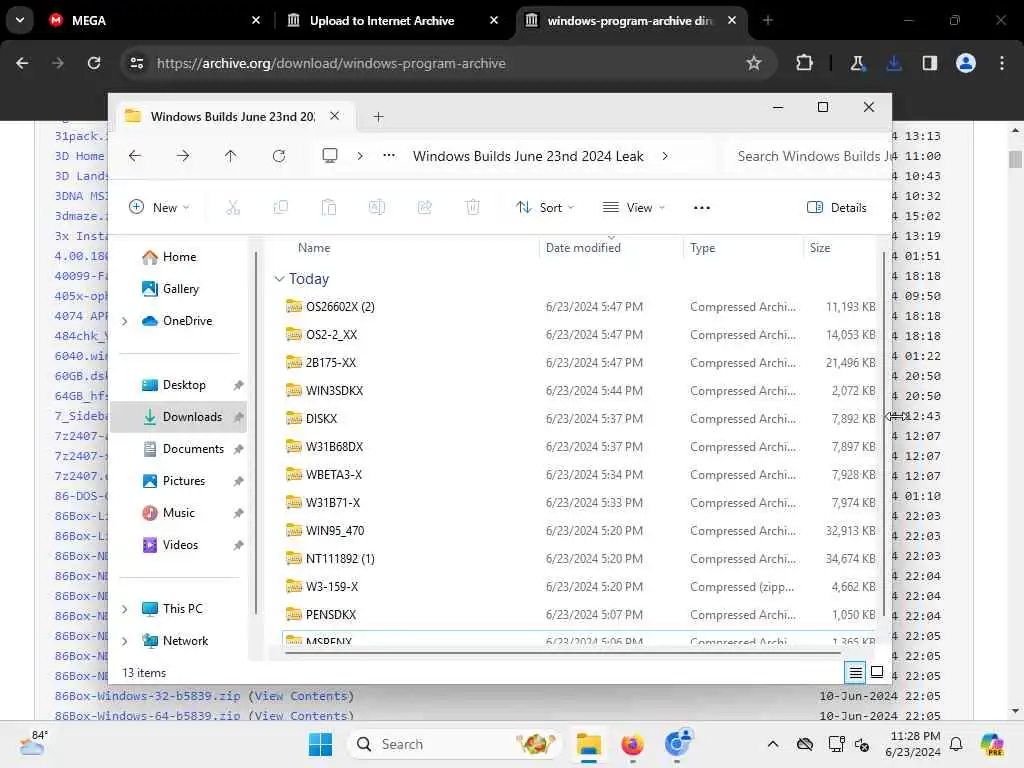Select Desktop in the navigation pane

click(x=179, y=385)
